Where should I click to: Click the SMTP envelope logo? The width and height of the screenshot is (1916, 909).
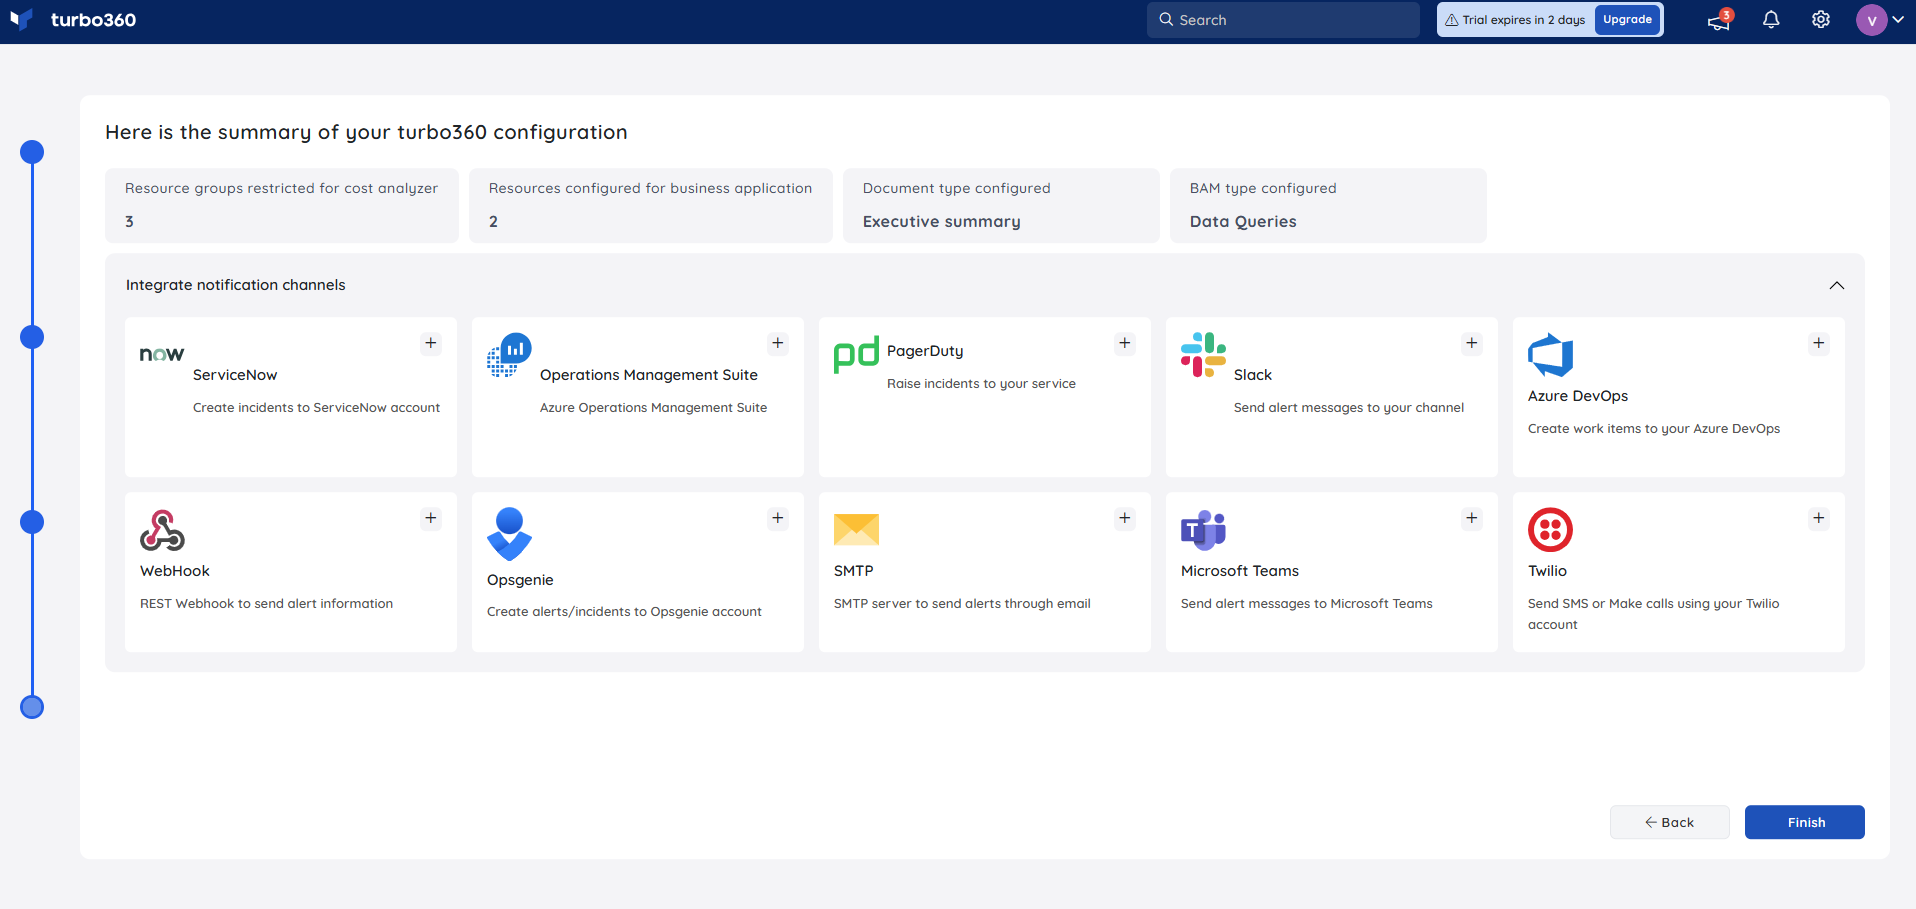tap(856, 530)
